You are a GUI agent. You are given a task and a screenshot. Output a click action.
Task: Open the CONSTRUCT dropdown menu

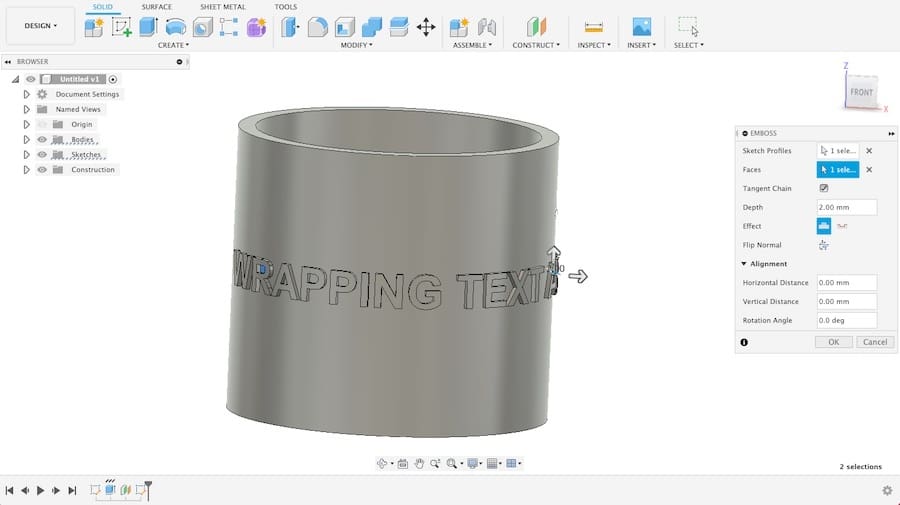click(536, 45)
